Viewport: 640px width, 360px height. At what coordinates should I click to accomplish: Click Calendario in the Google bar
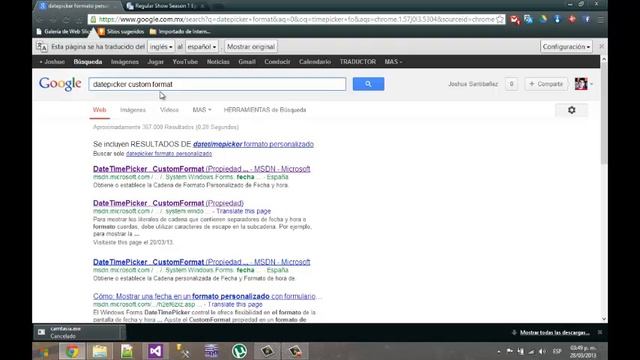coord(315,62)
